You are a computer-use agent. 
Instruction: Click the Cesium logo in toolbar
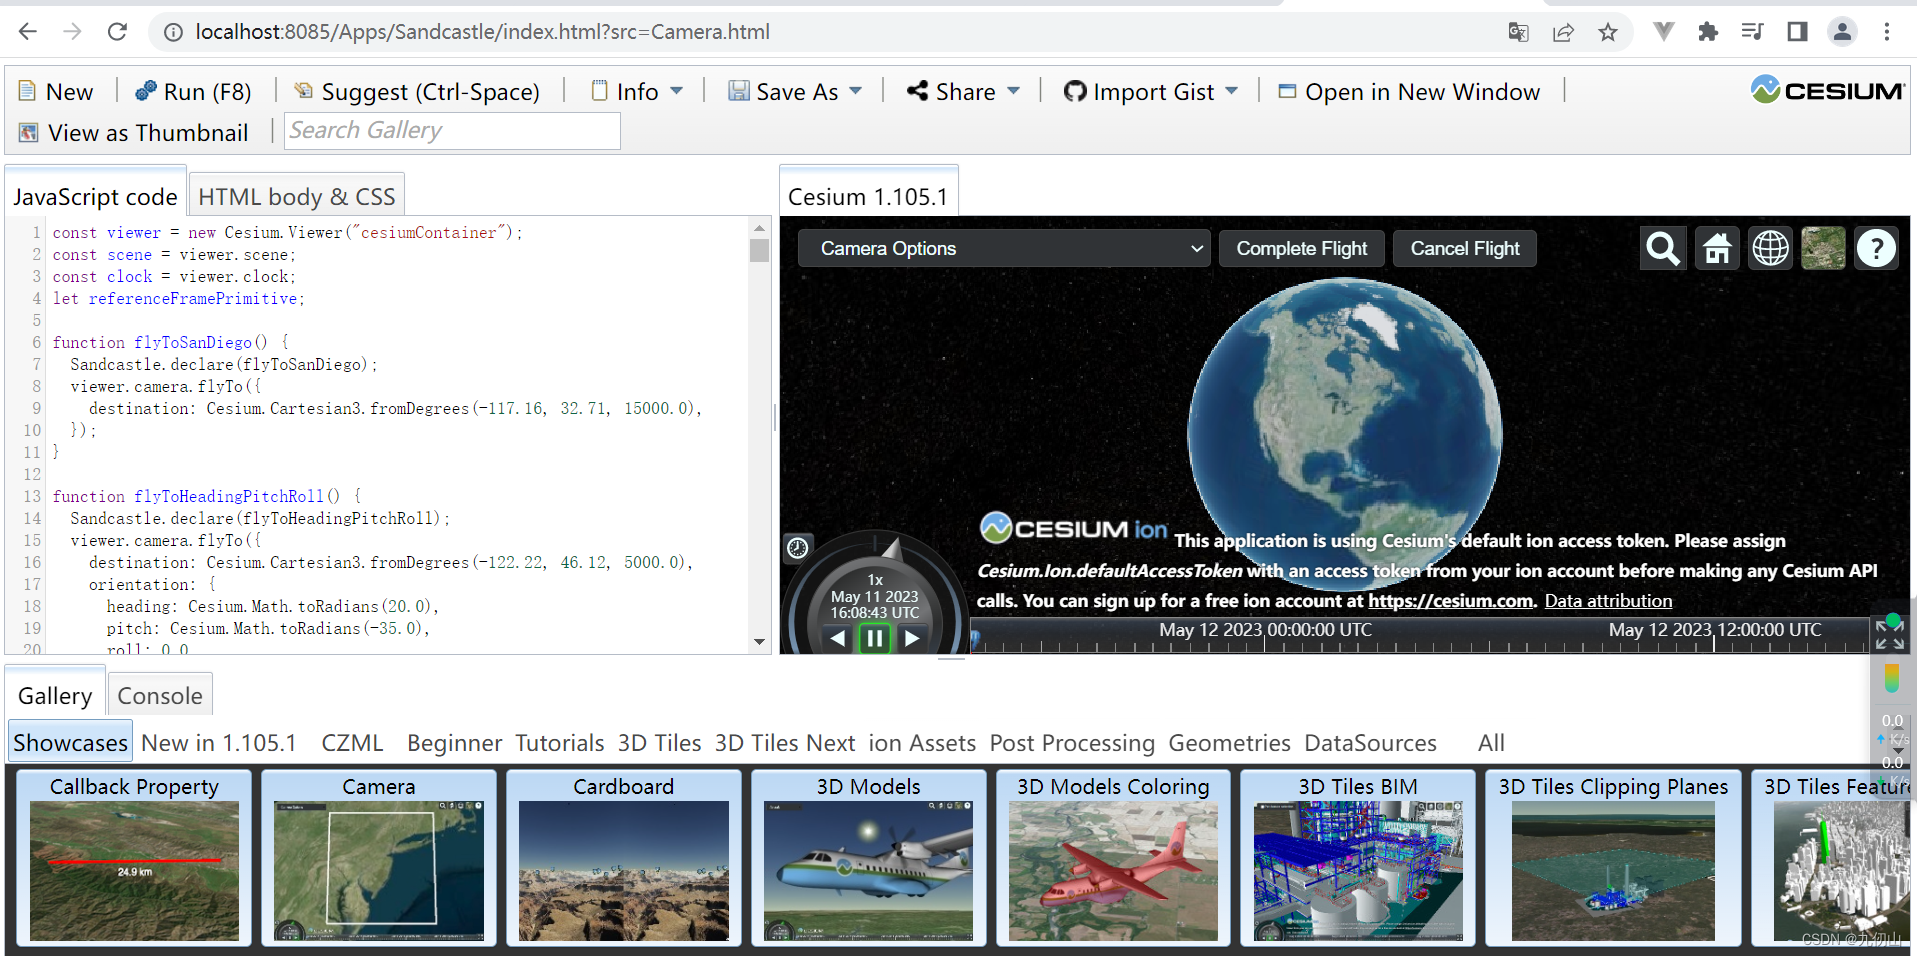(1827, 90)
